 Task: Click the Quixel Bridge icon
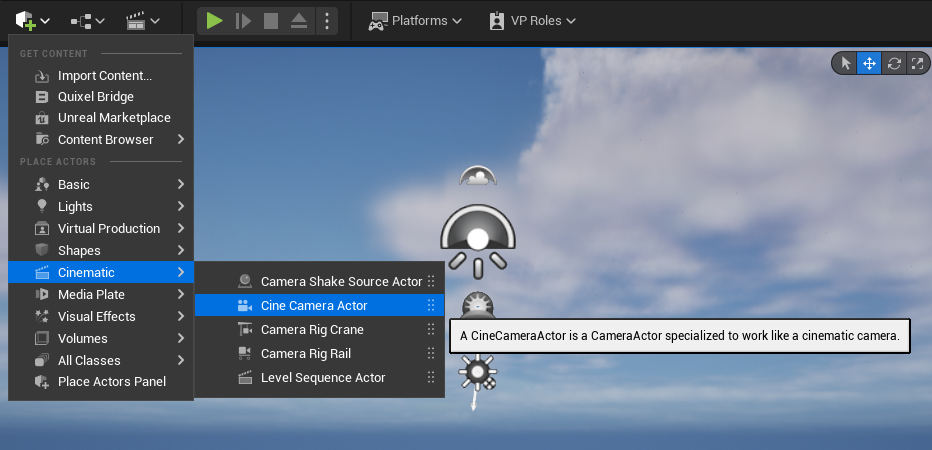[x=42, y=97]
